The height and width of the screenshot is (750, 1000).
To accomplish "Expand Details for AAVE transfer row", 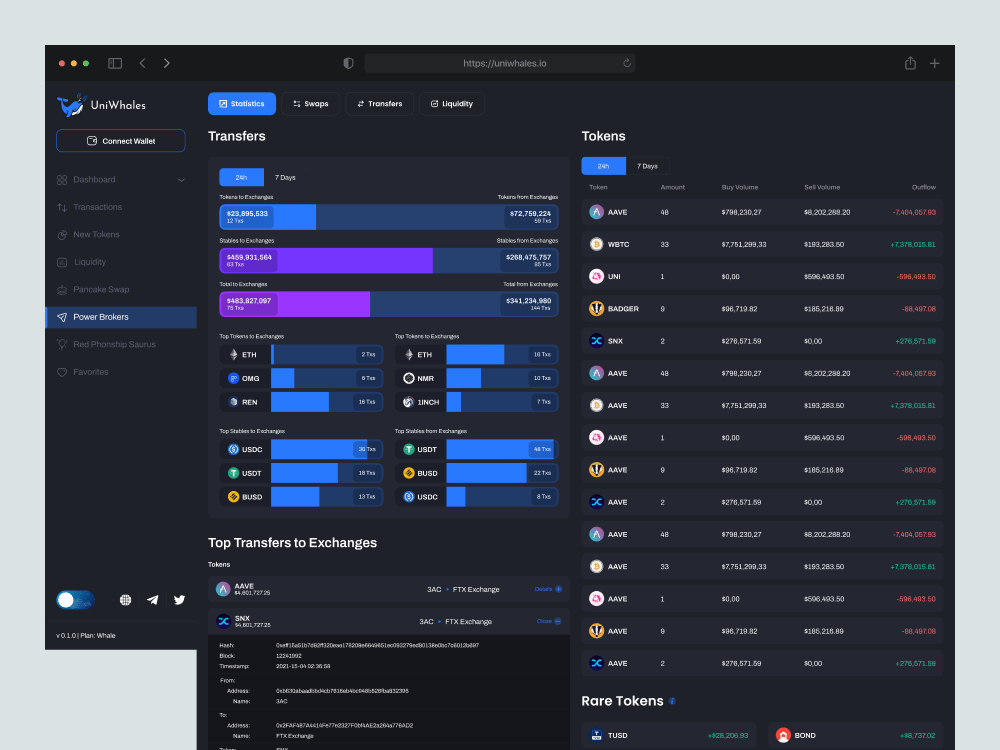I will pyautogui.click(x=548, y=589).
